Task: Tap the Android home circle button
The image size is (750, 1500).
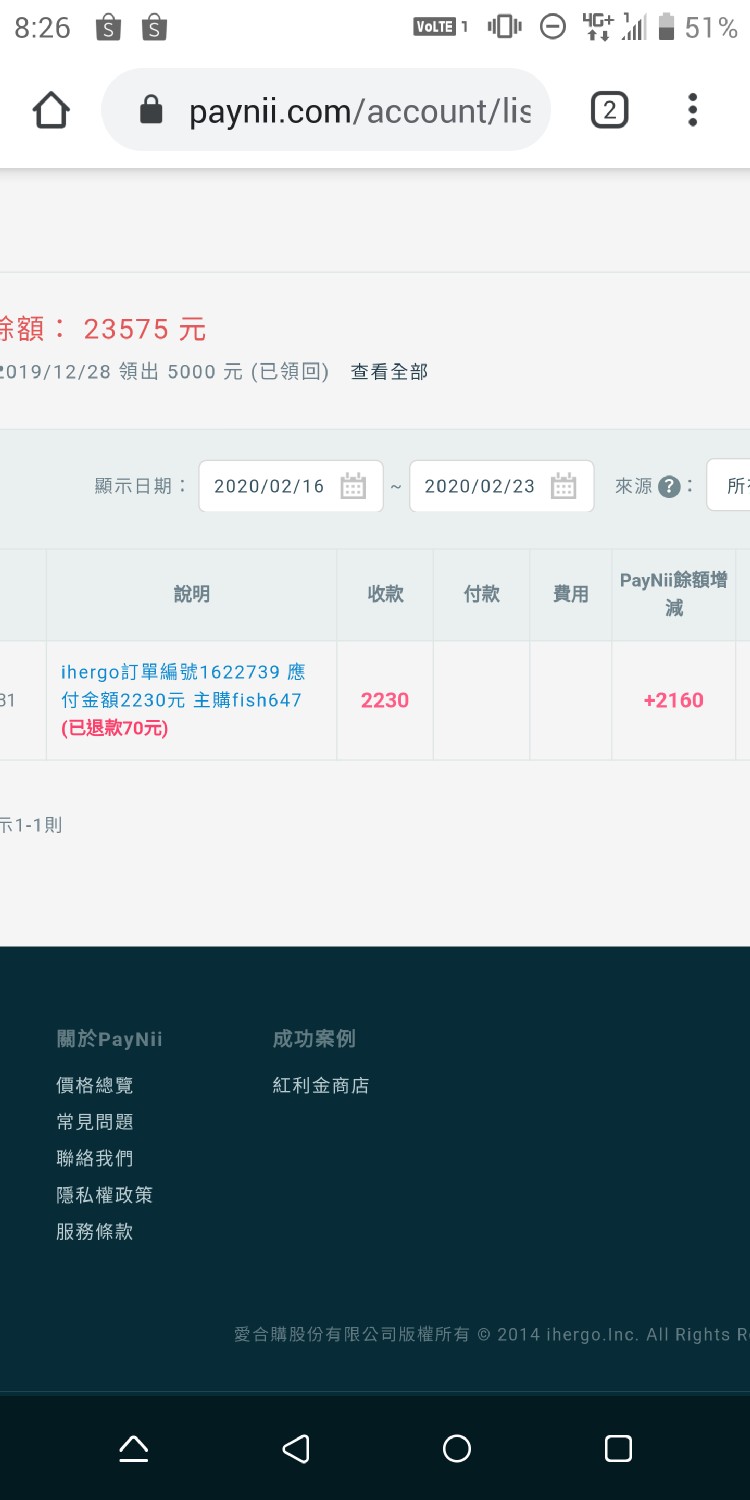Action: tap(457, 1448)
